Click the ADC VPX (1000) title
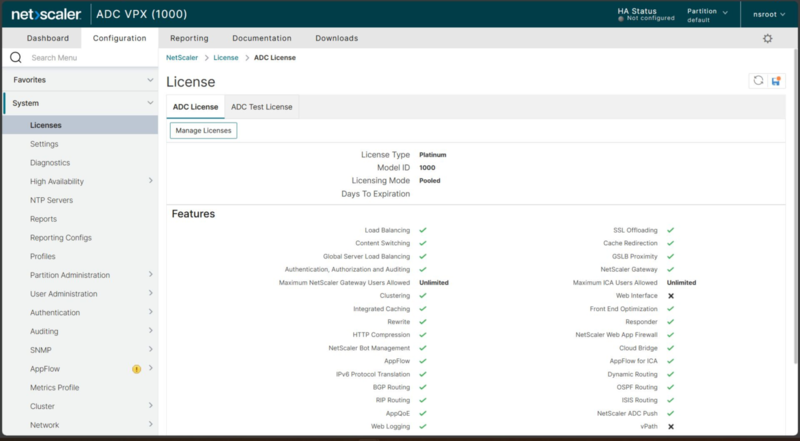 [x=141, y=14]
